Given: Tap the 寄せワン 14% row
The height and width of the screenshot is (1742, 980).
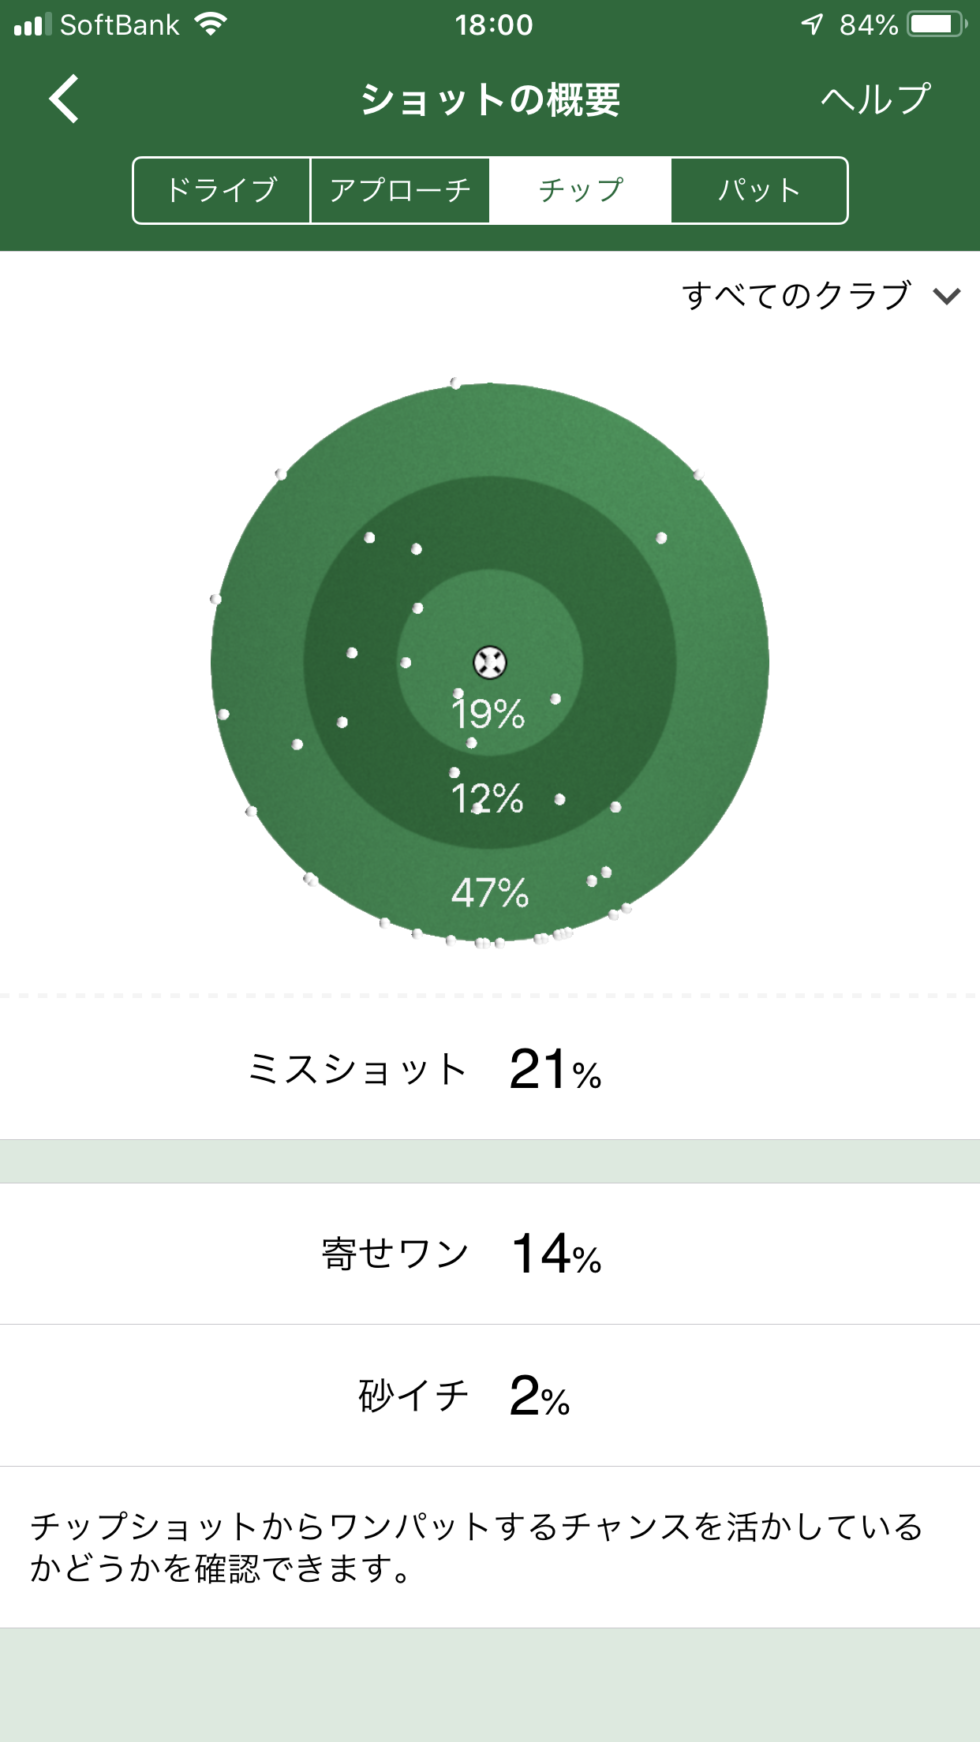Looking at the screenshot, I should point(490,1253).
